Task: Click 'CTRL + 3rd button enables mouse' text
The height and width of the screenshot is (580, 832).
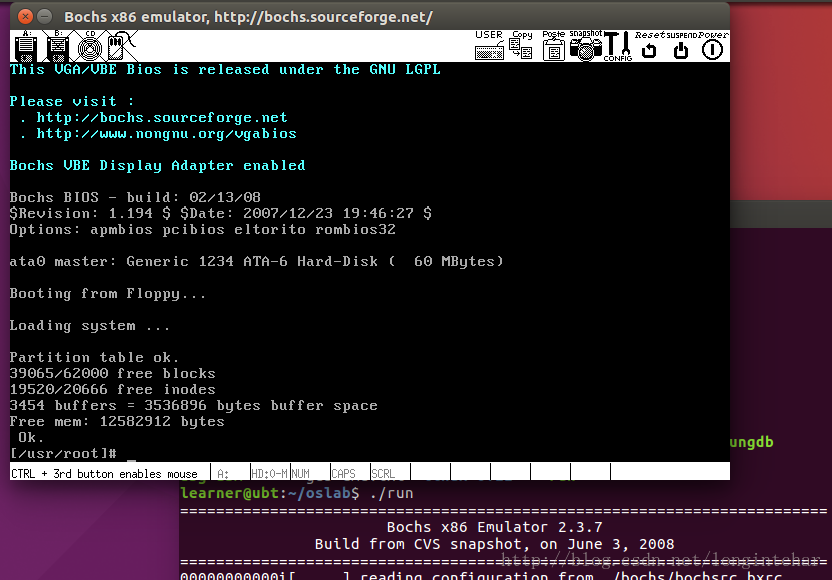Action: coord(104,473)
